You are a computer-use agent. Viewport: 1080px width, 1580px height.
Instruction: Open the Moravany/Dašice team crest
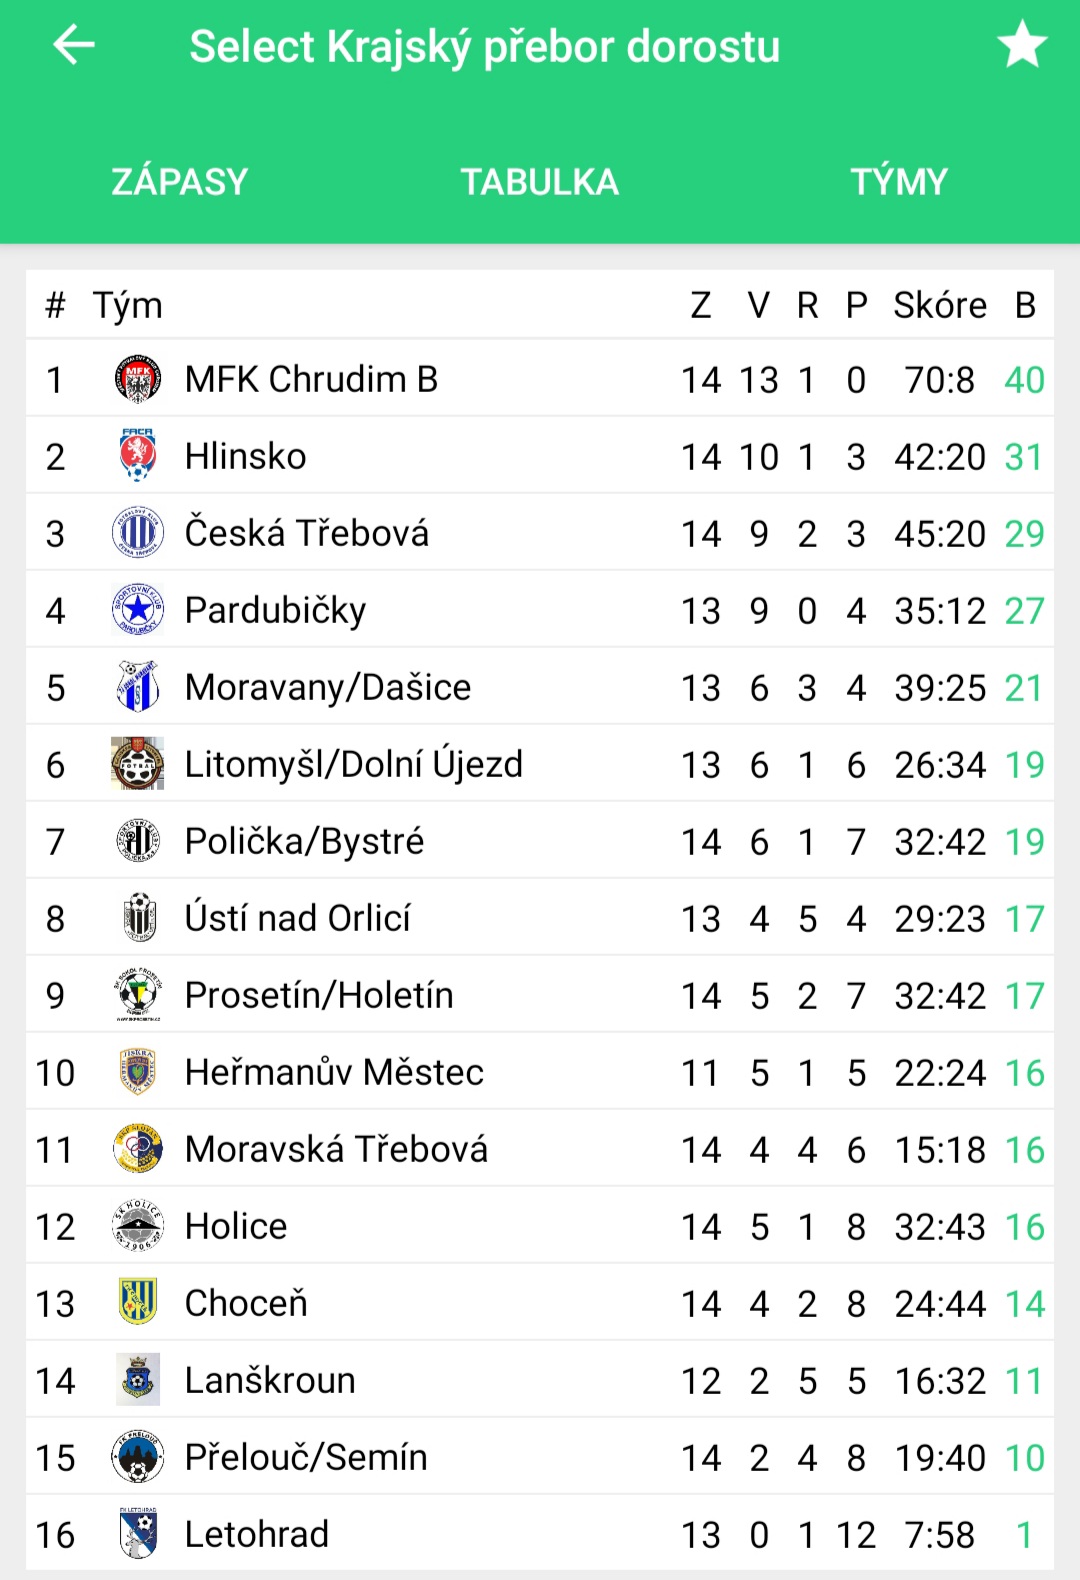point(138,687)
